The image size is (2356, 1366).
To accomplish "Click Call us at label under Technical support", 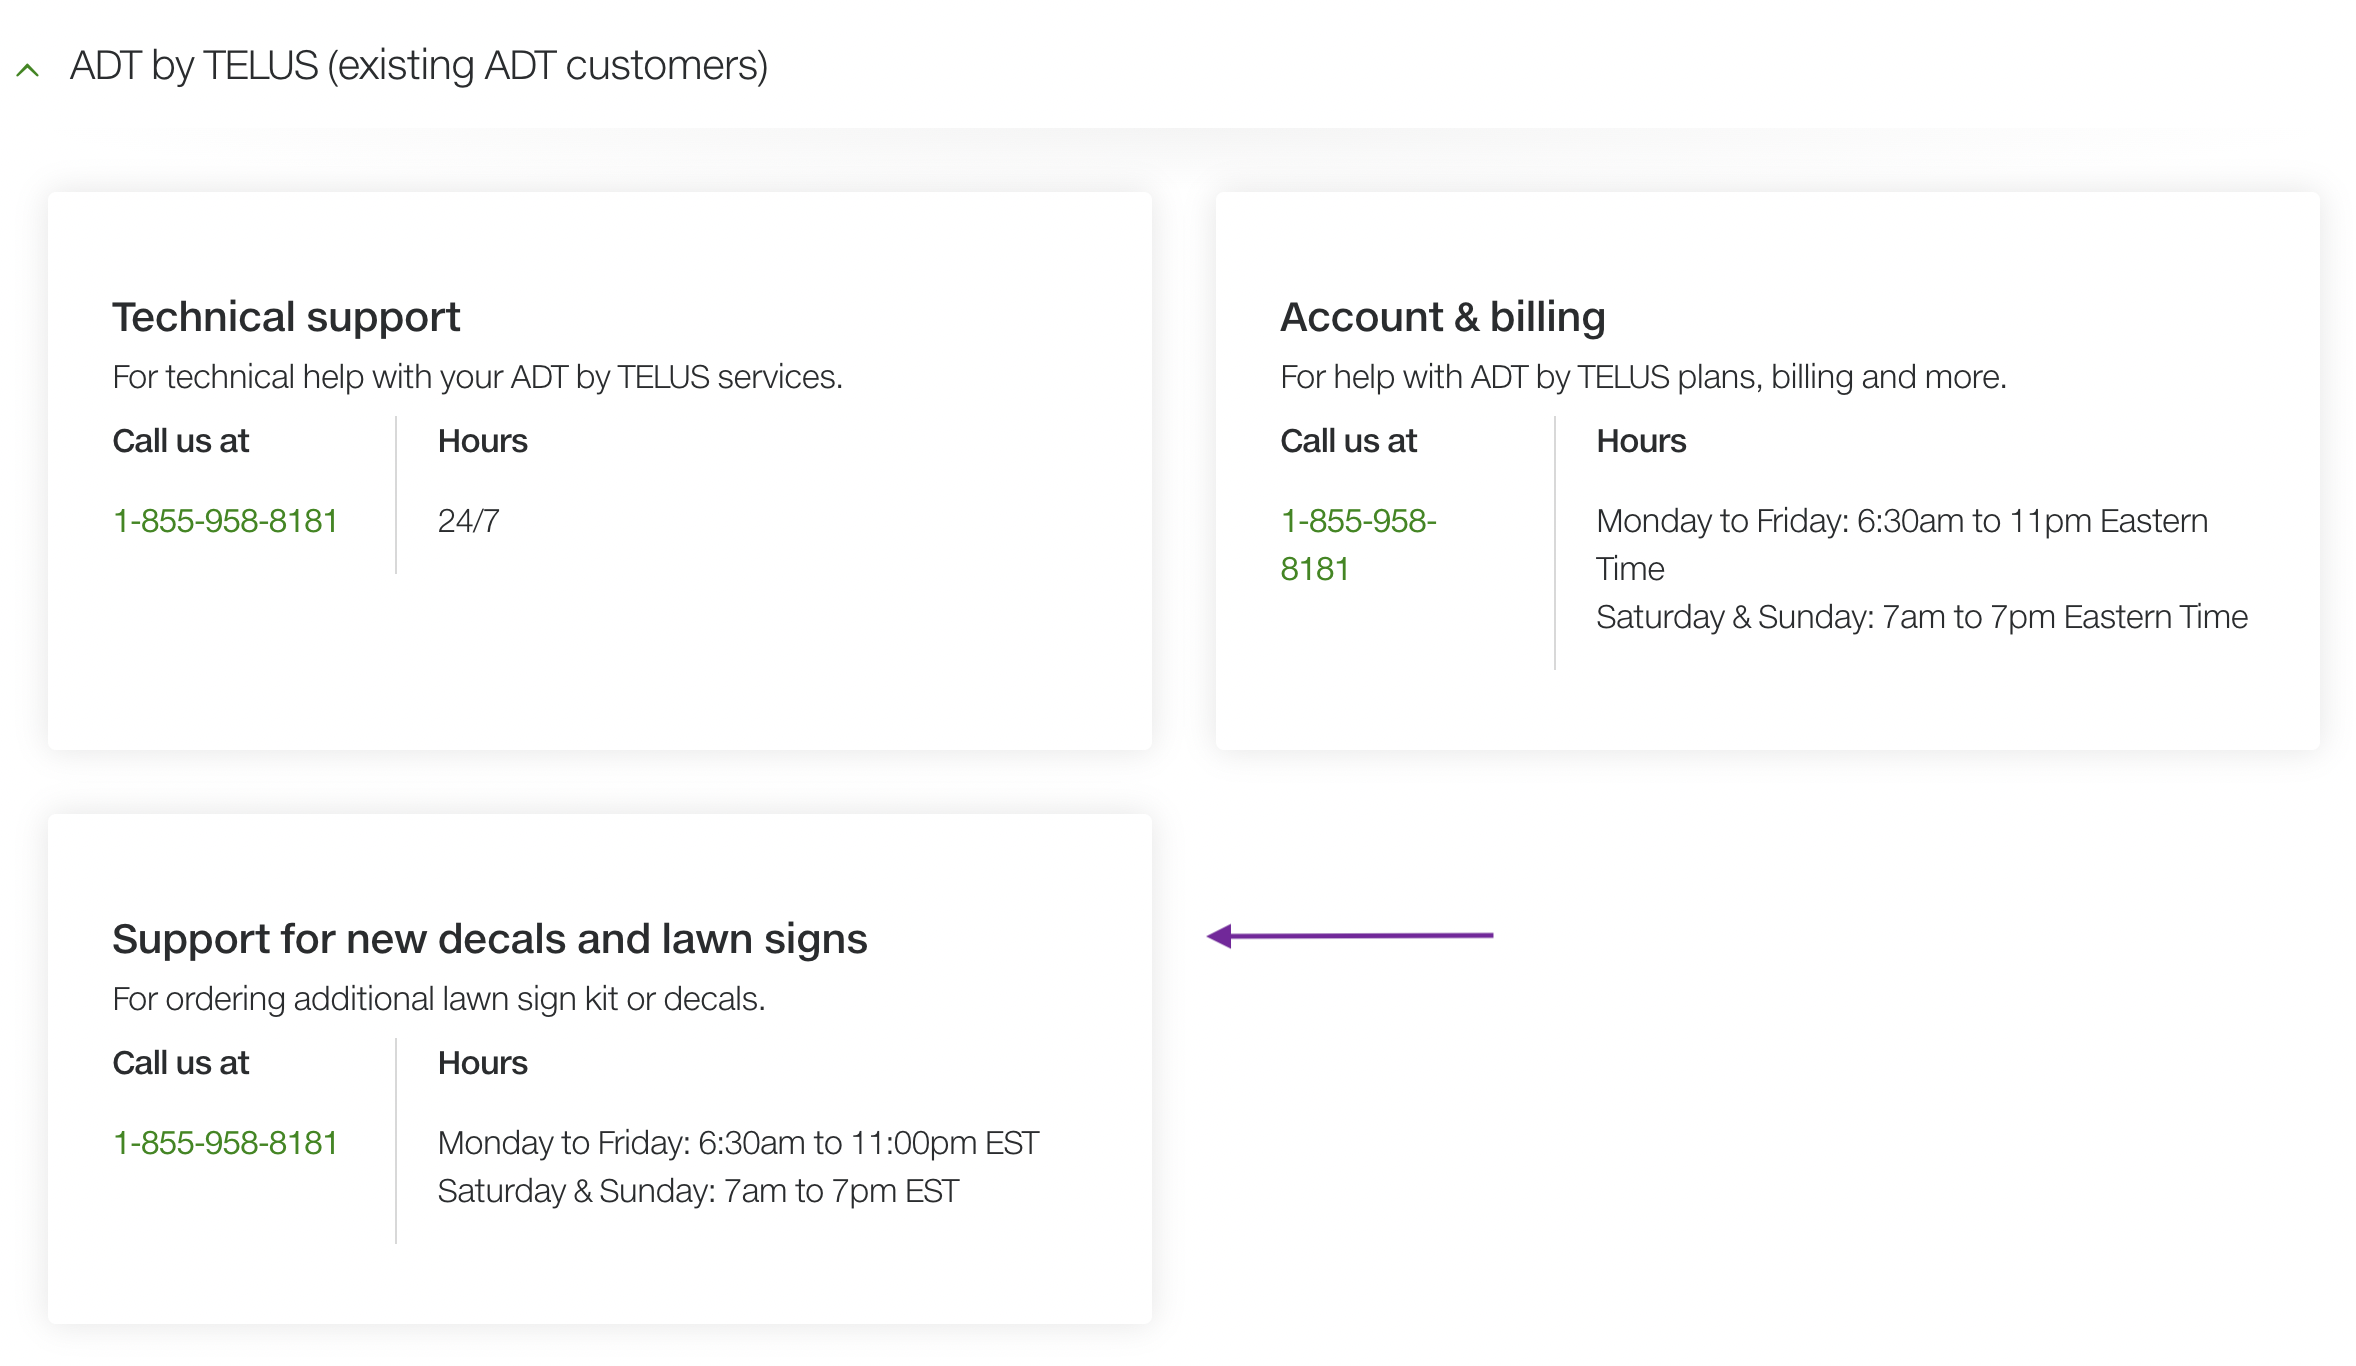I will pos(180,441).
